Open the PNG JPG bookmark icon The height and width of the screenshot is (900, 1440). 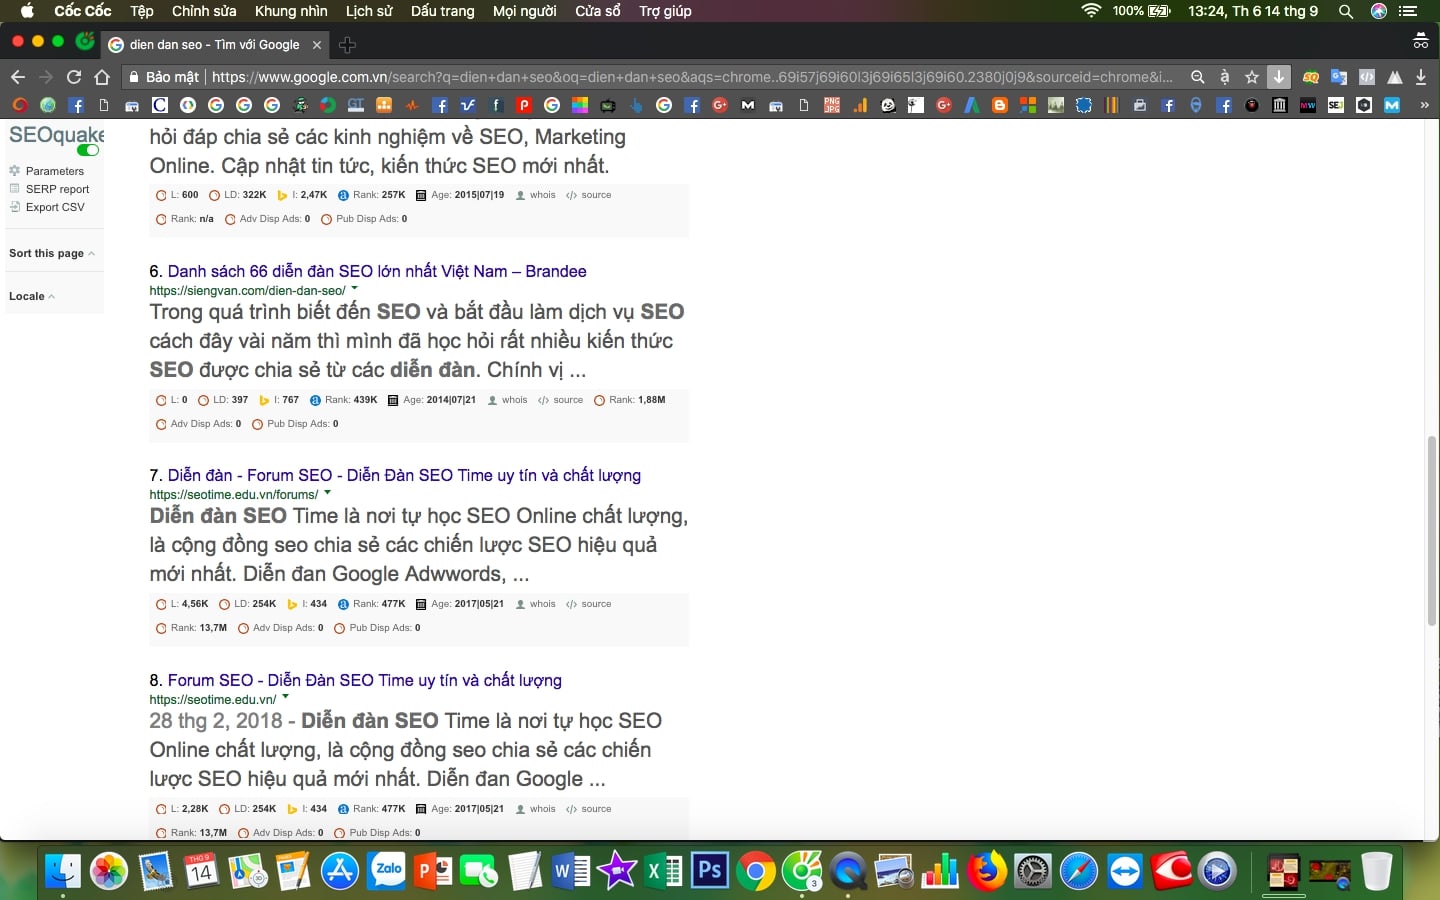click(831, 105)
